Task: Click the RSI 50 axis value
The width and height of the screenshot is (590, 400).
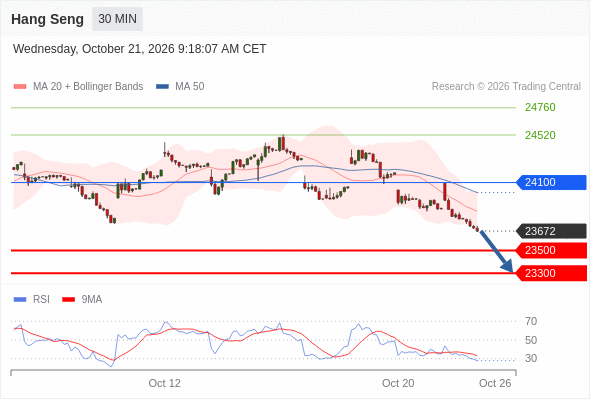Action: point(531,340)
